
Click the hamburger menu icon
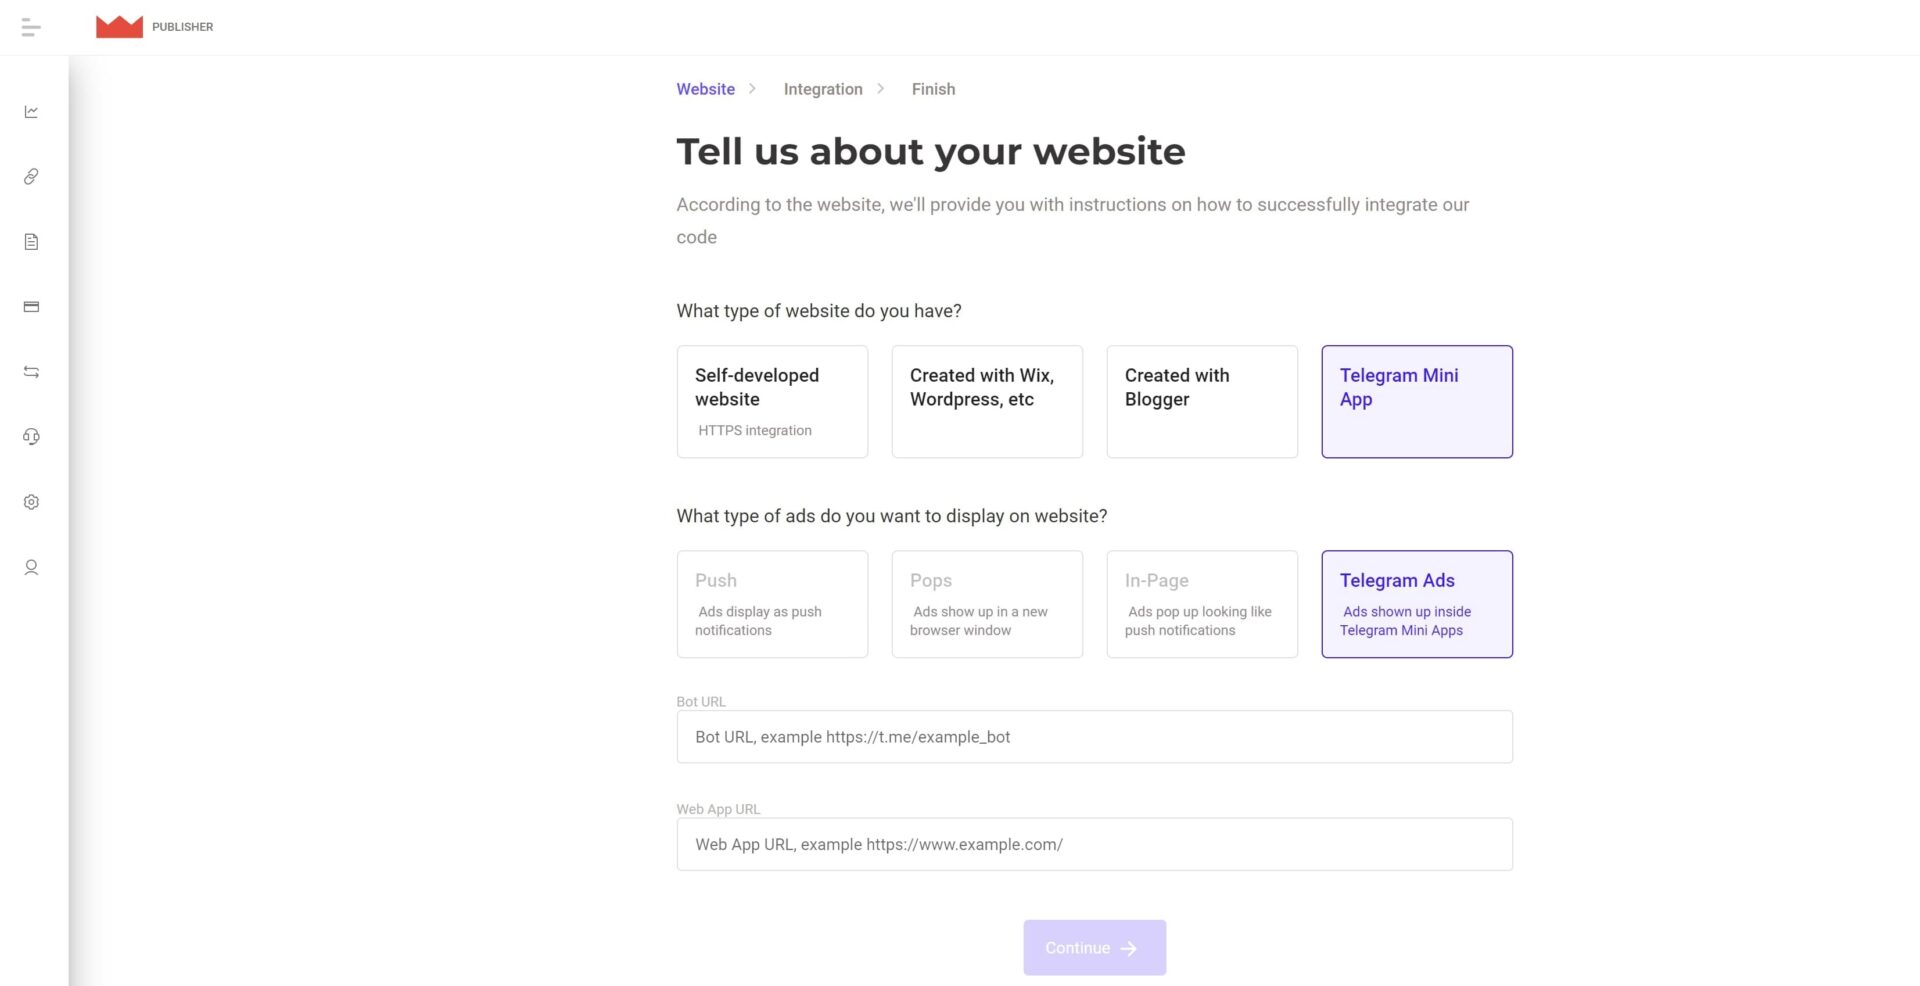[x=31, y=28]
